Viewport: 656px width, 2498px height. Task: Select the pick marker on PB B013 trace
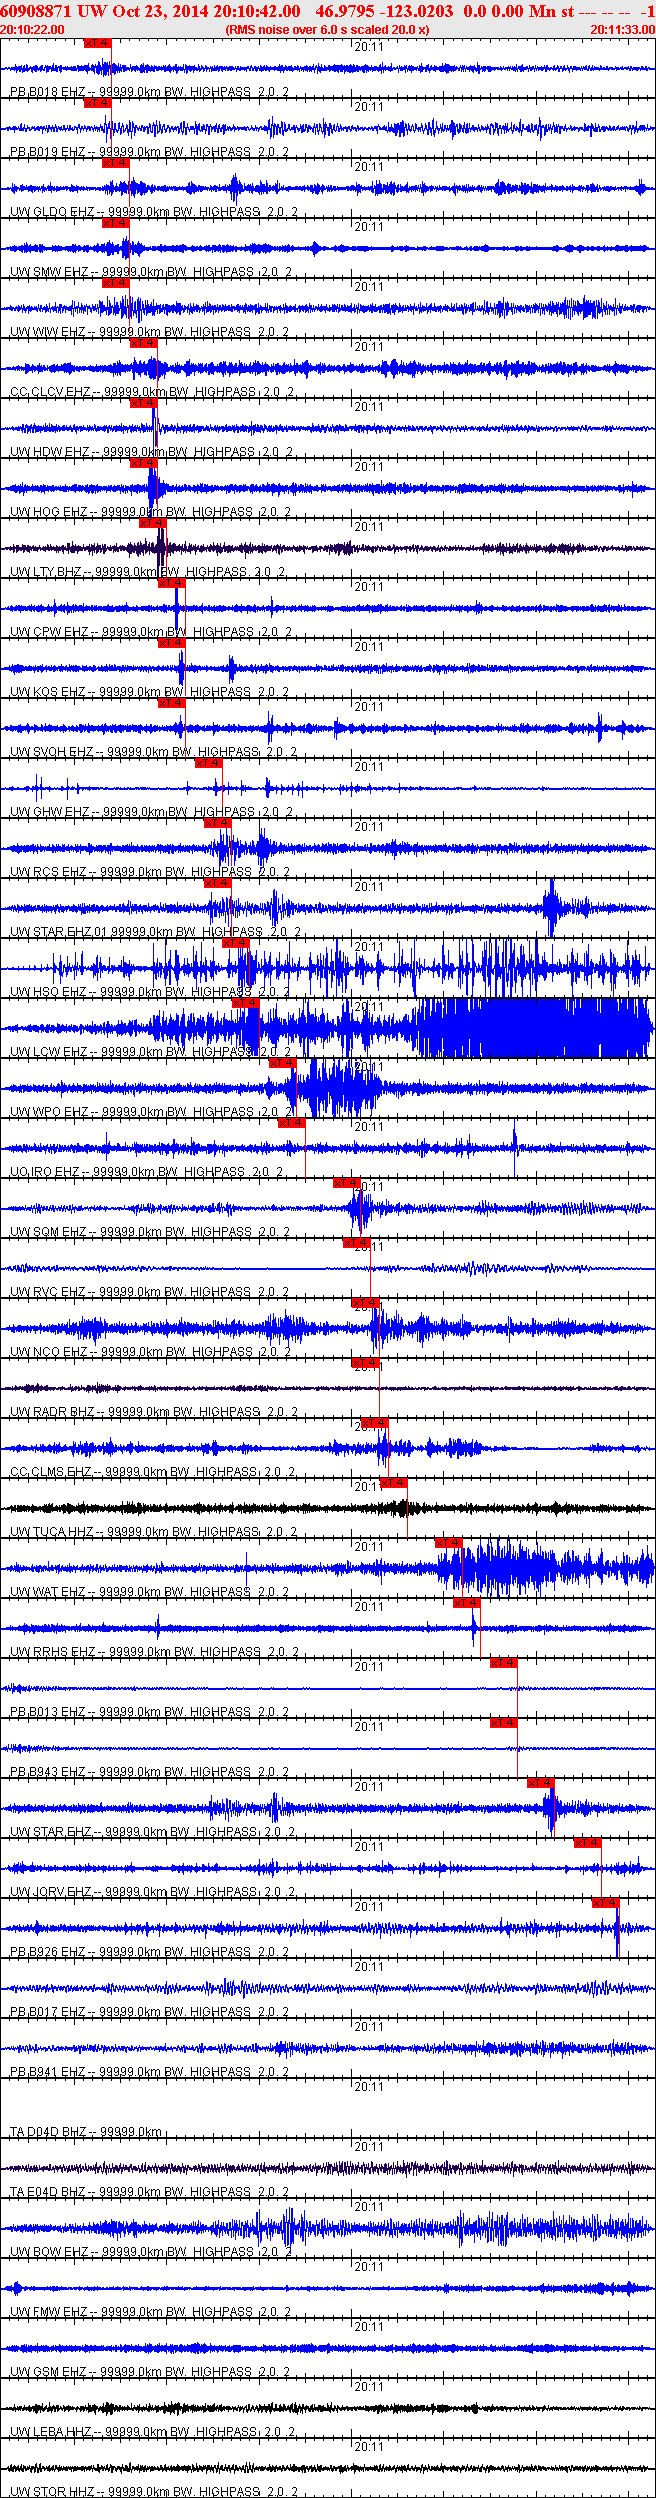click(x=504, y=1663)
